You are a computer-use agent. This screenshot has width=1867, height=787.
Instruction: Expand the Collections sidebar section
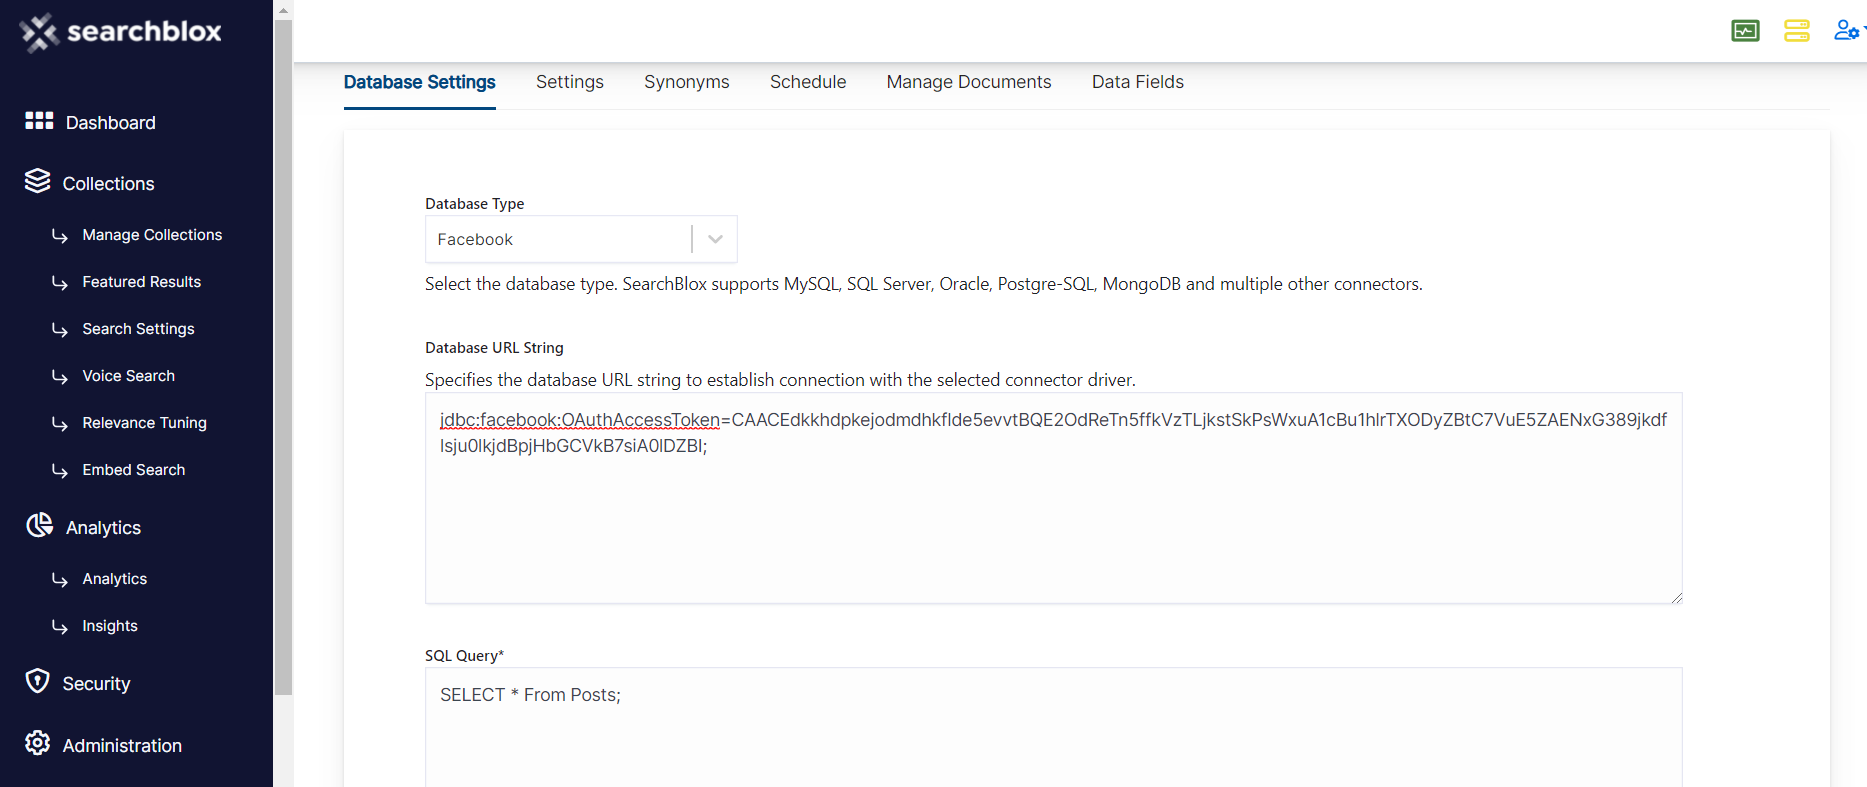pos(109,184)
